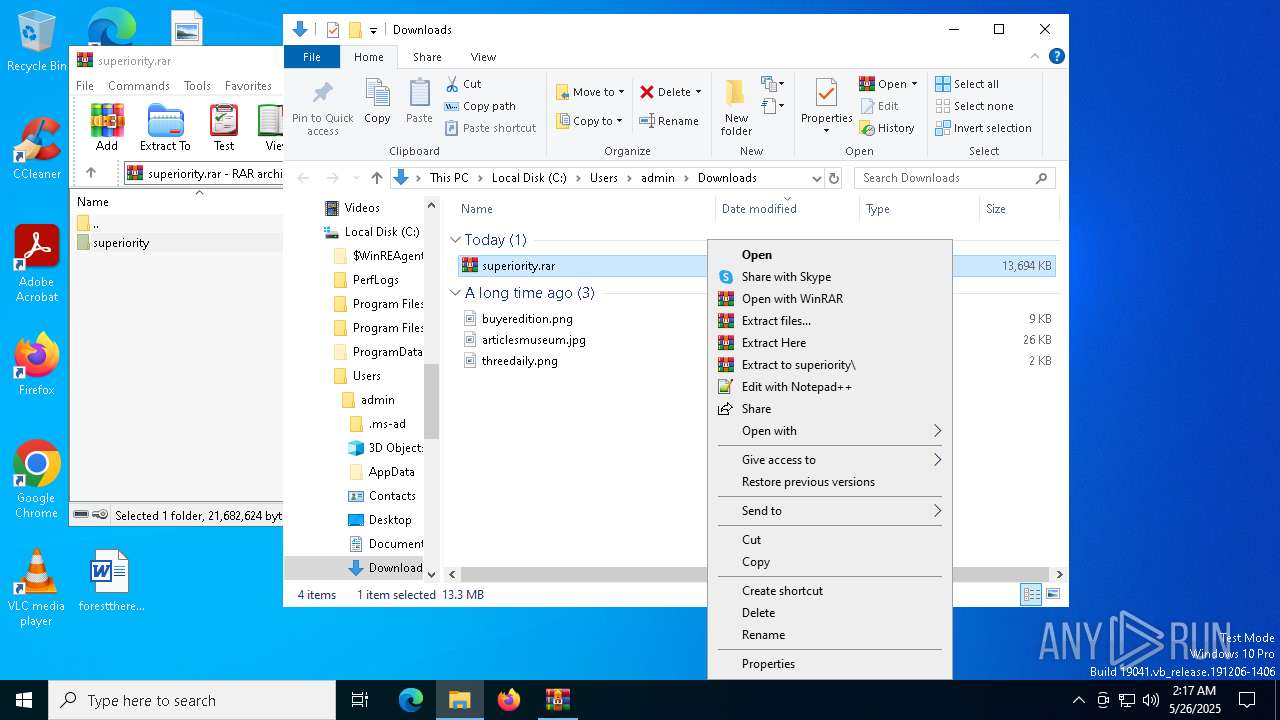The height and width of the screenshot is (720, 1280).
Task: Expand address bar history dropdown
Action: 817,178
